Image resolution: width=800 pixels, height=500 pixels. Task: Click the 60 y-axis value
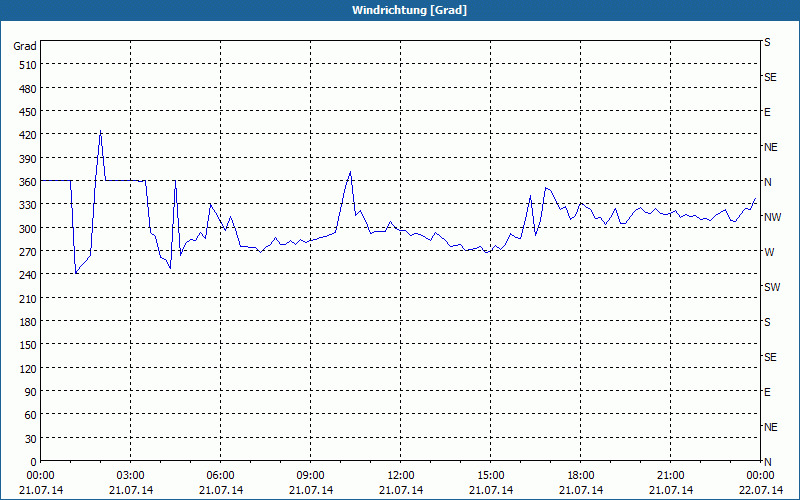(x=31, y=415)
